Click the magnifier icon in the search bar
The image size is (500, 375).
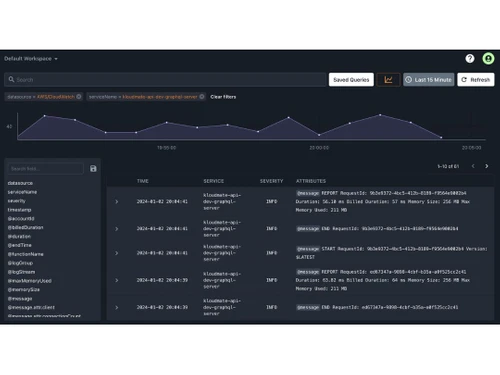point(11,79)
